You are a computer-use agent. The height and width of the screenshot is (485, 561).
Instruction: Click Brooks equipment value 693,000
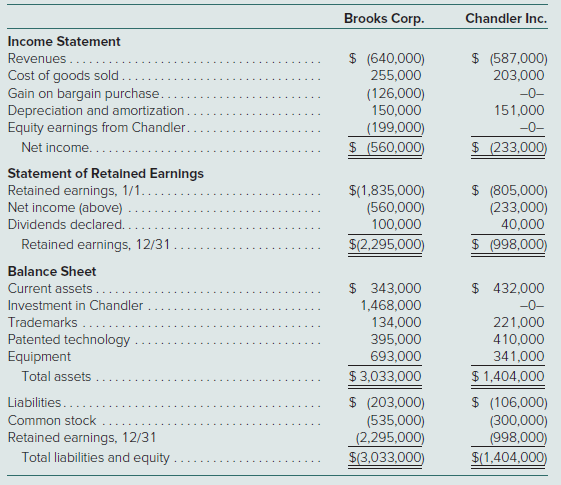click(396, 357)
